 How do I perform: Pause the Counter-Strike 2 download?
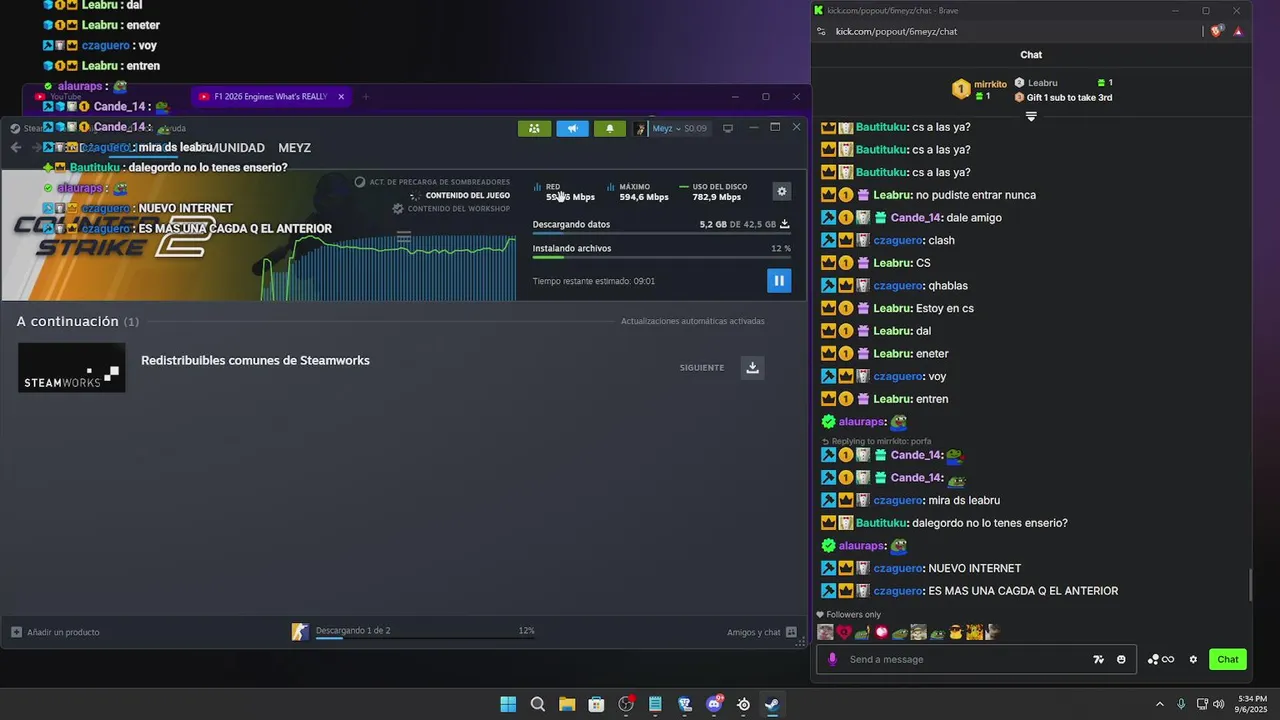point(779,281)
